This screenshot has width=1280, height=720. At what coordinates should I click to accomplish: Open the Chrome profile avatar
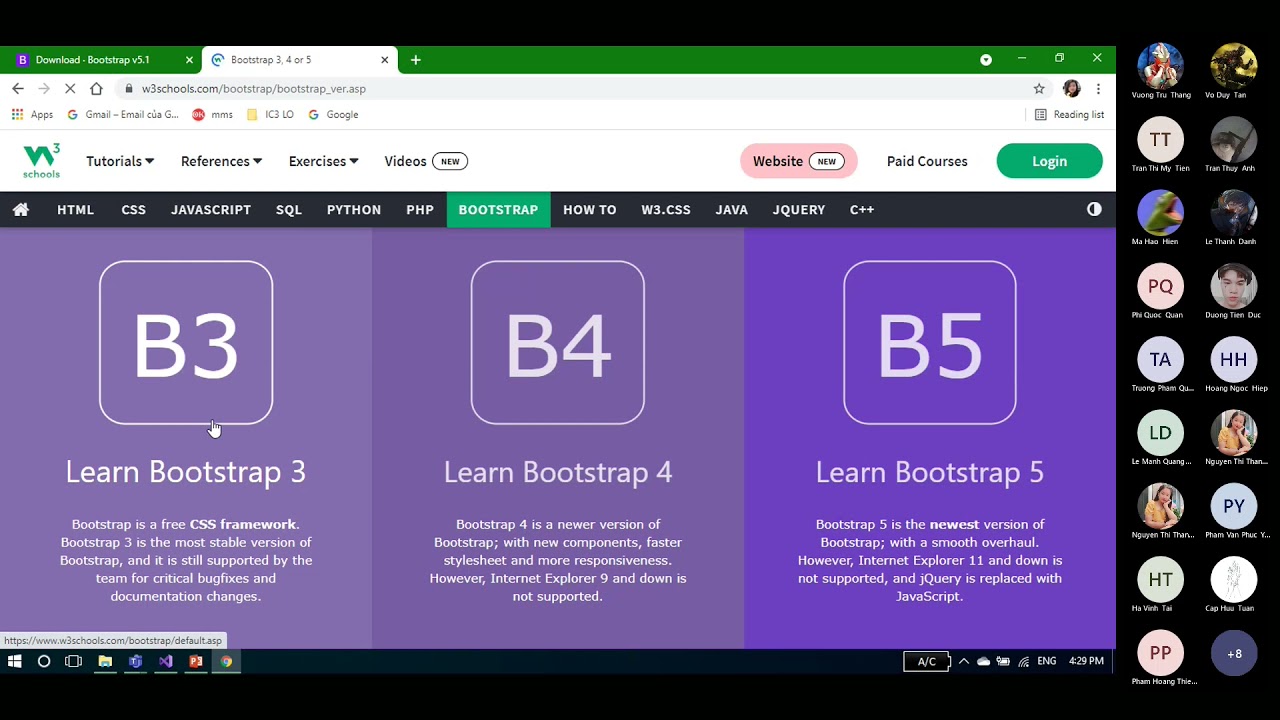(1071, 89)
